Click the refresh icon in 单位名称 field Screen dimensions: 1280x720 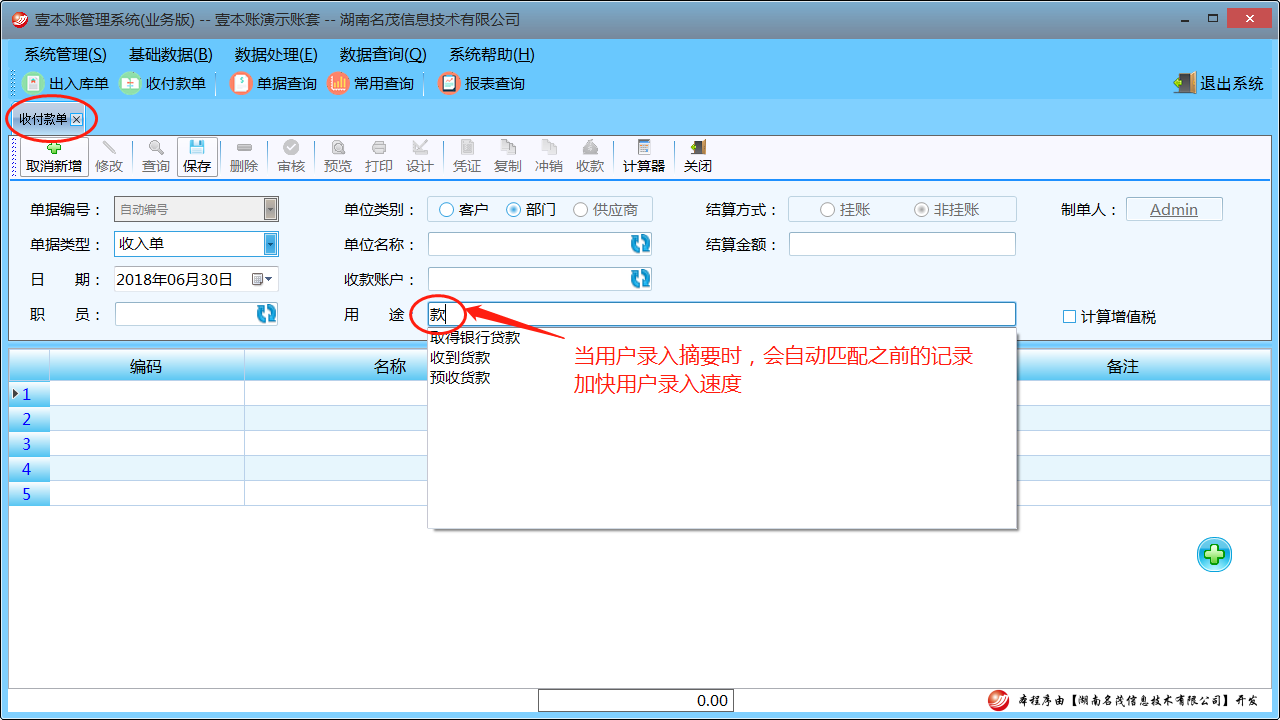(640, 244)
